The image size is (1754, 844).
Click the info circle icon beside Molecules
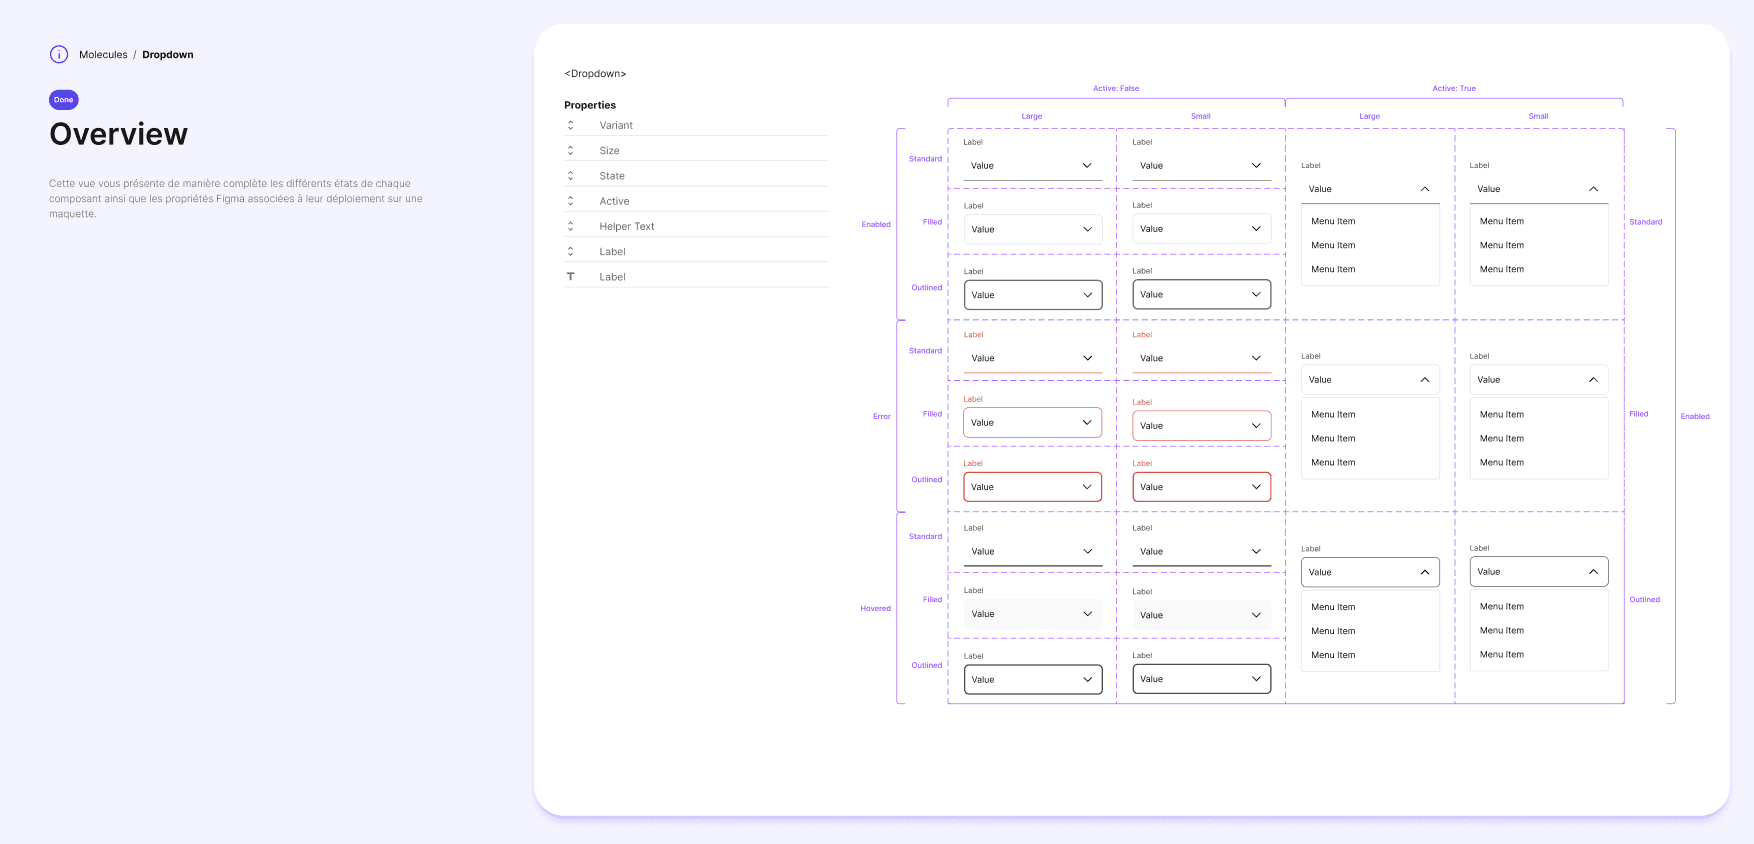coord(59,54)
